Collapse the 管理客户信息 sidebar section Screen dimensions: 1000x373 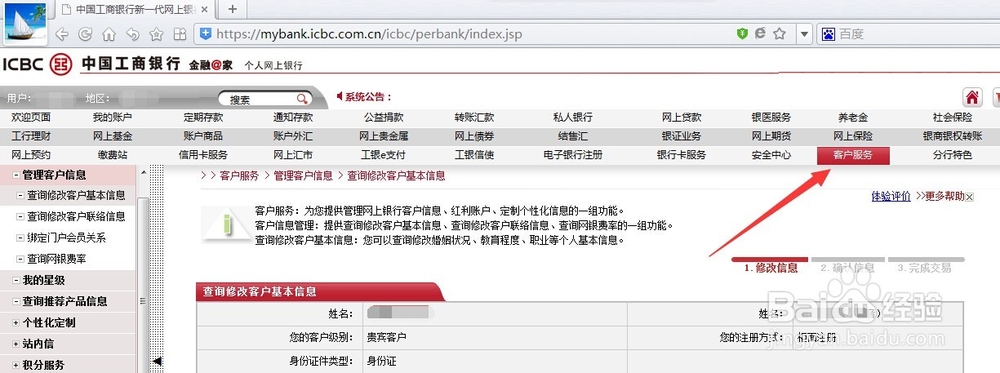(17, 175)
